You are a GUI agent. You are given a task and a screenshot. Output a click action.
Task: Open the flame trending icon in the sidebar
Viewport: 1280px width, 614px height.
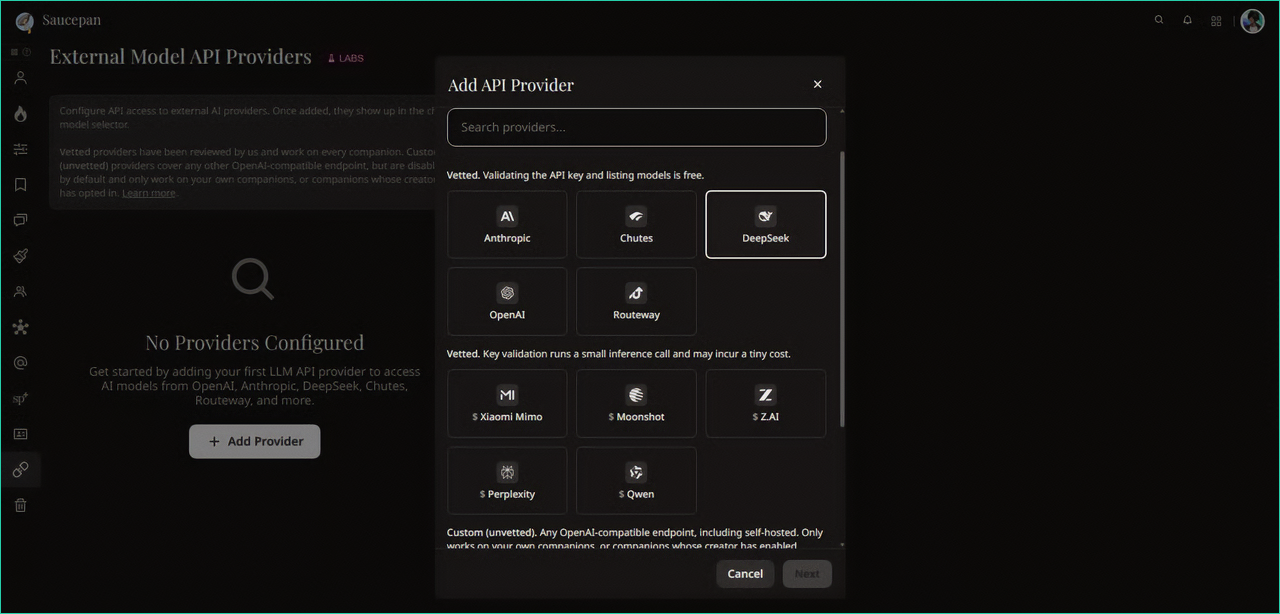(20, 114)
